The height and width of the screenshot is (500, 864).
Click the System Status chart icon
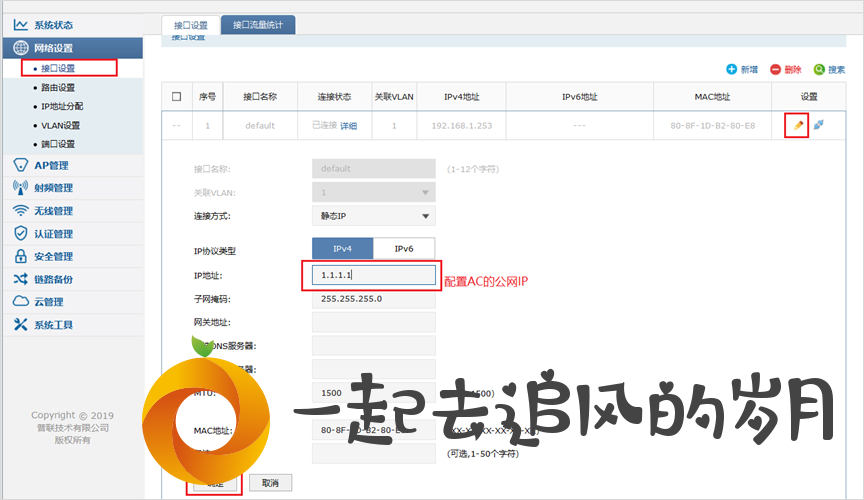(x=20, y=25)
